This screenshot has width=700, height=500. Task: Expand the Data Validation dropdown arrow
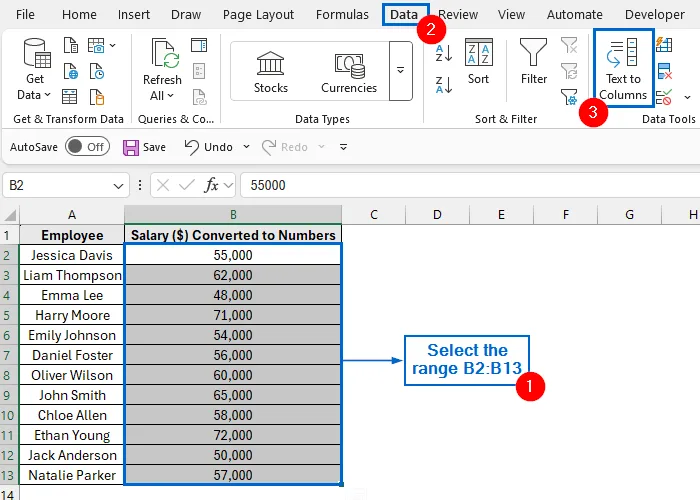click(x=688, y=97)
